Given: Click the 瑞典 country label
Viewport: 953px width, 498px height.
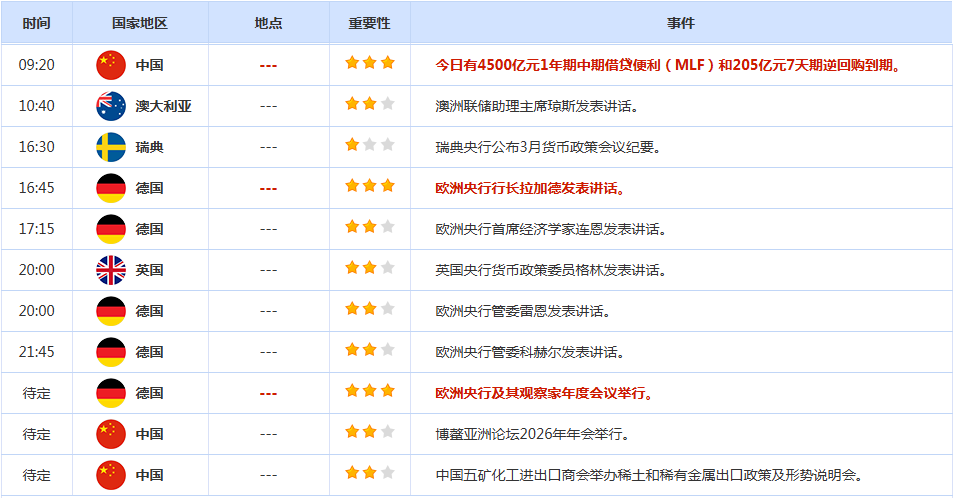Looking at the screenshot, I should click(x=150, y=147).
